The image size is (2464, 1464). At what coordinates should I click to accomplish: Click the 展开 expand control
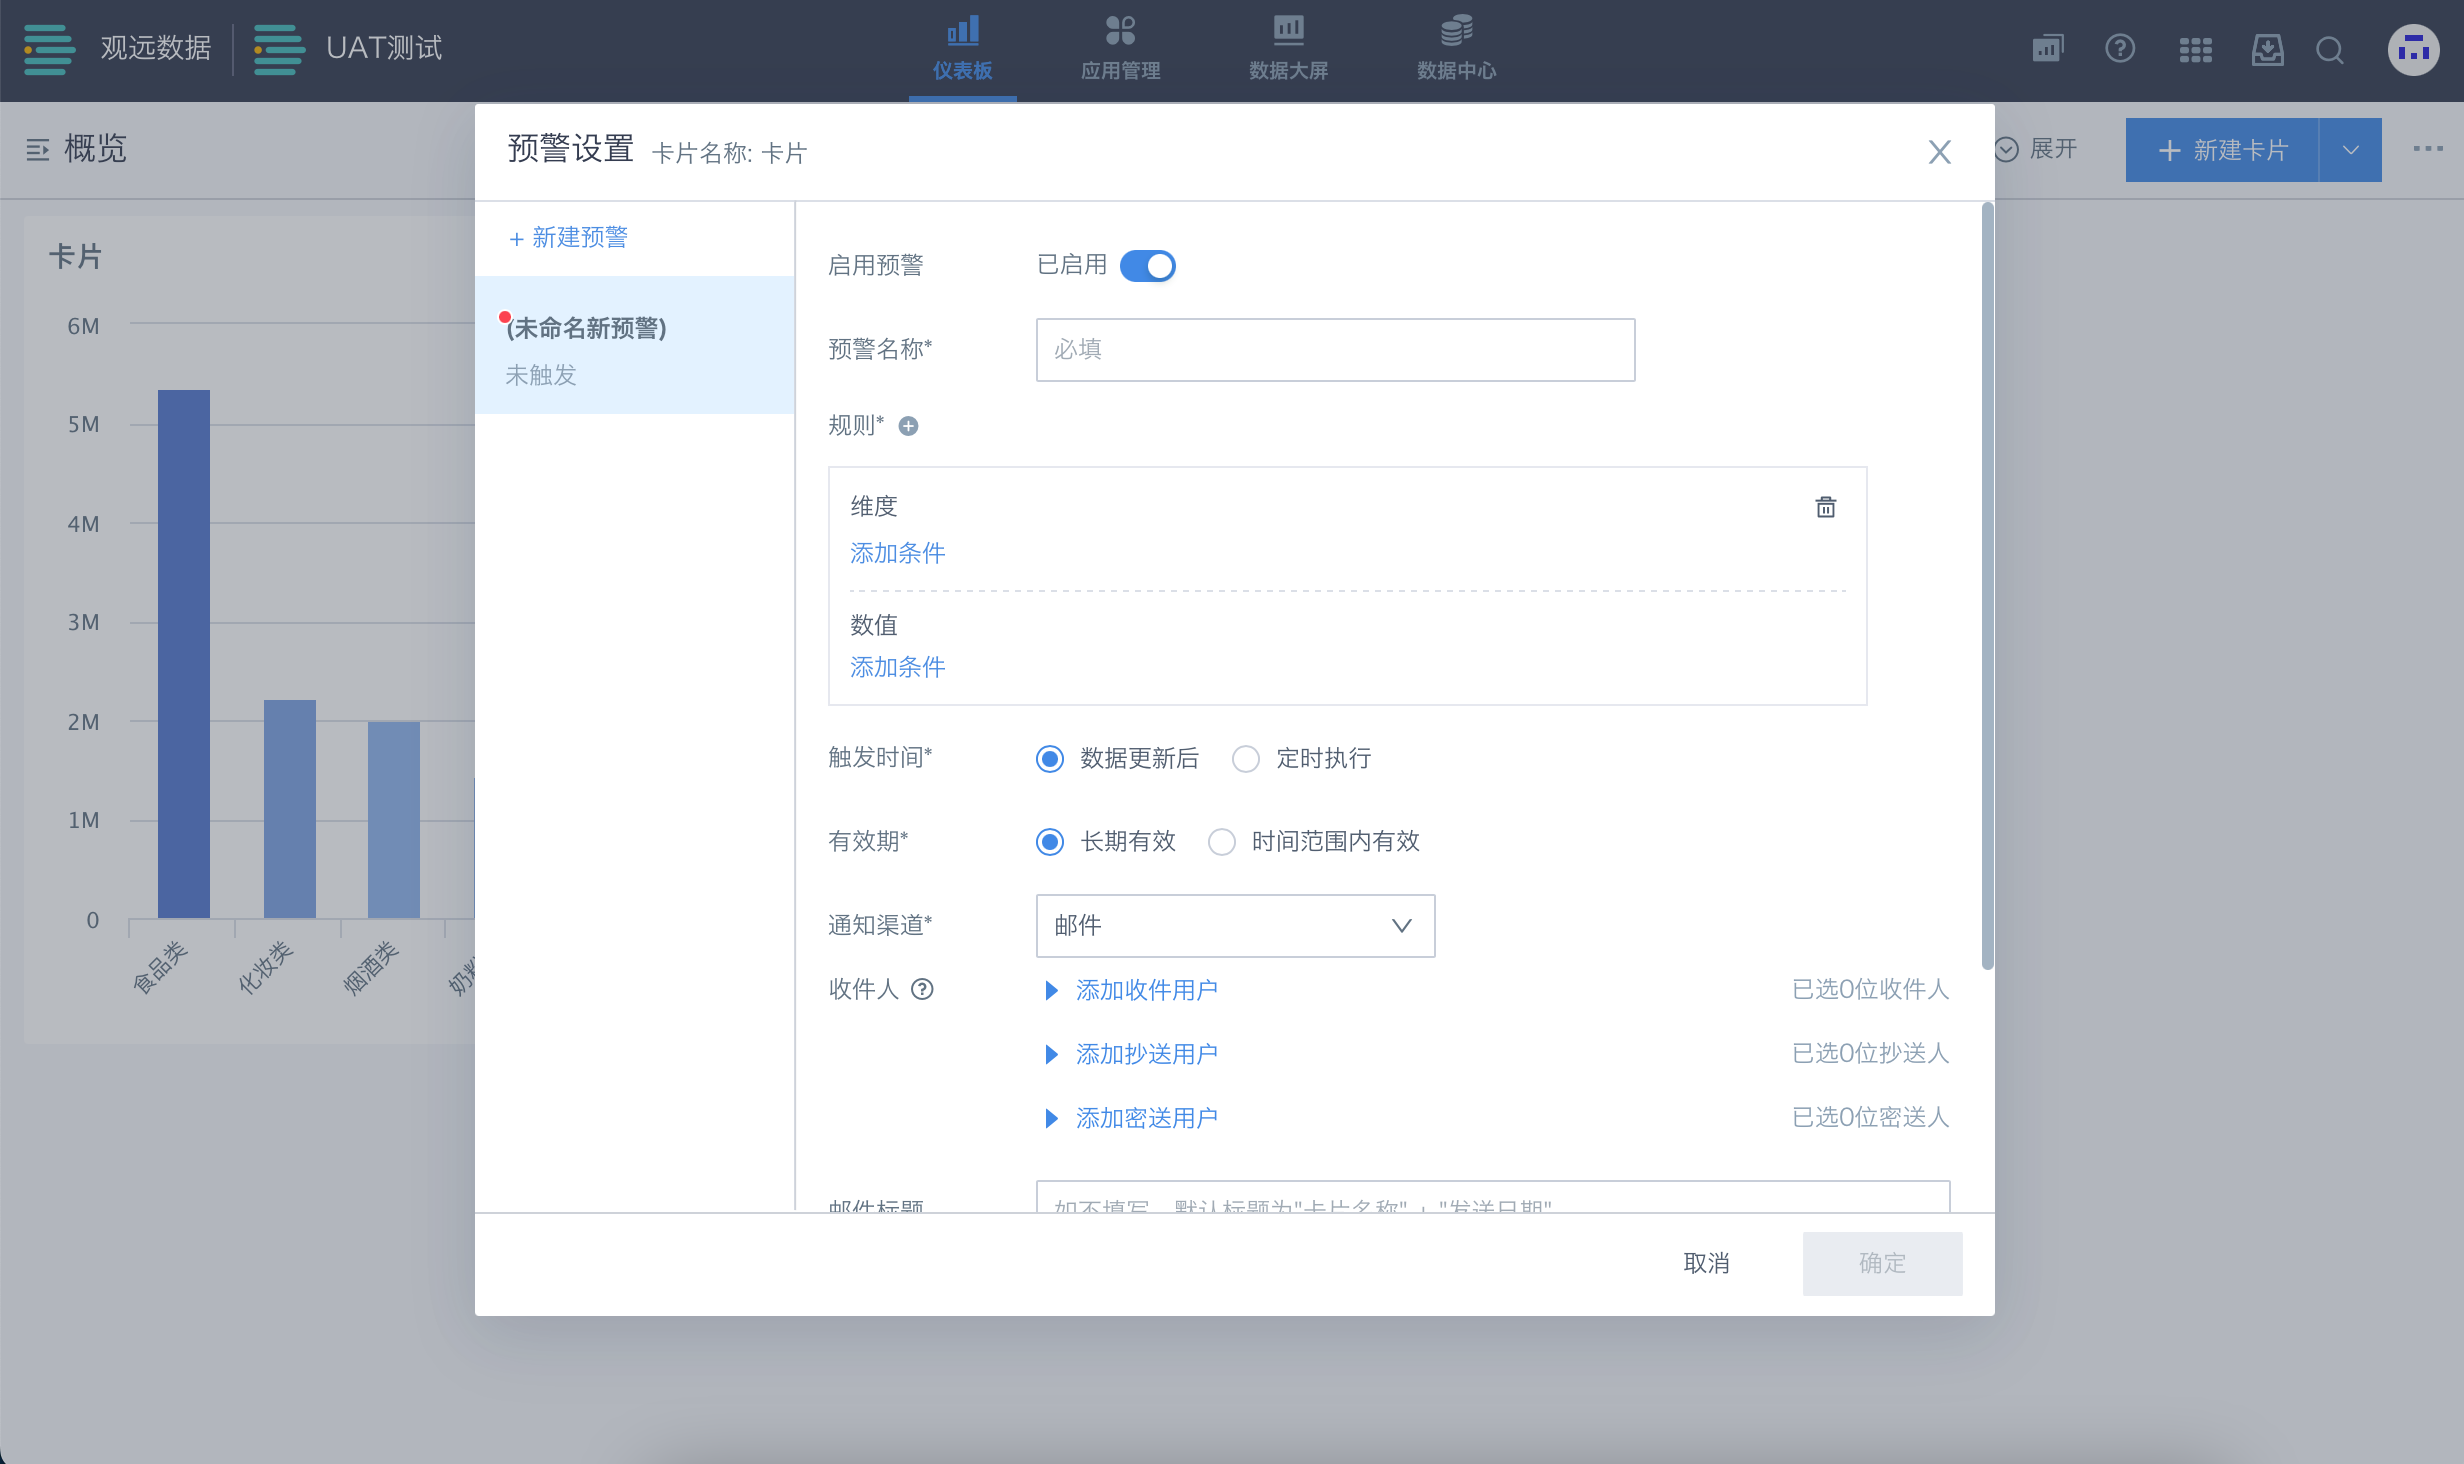point(2036,149)
